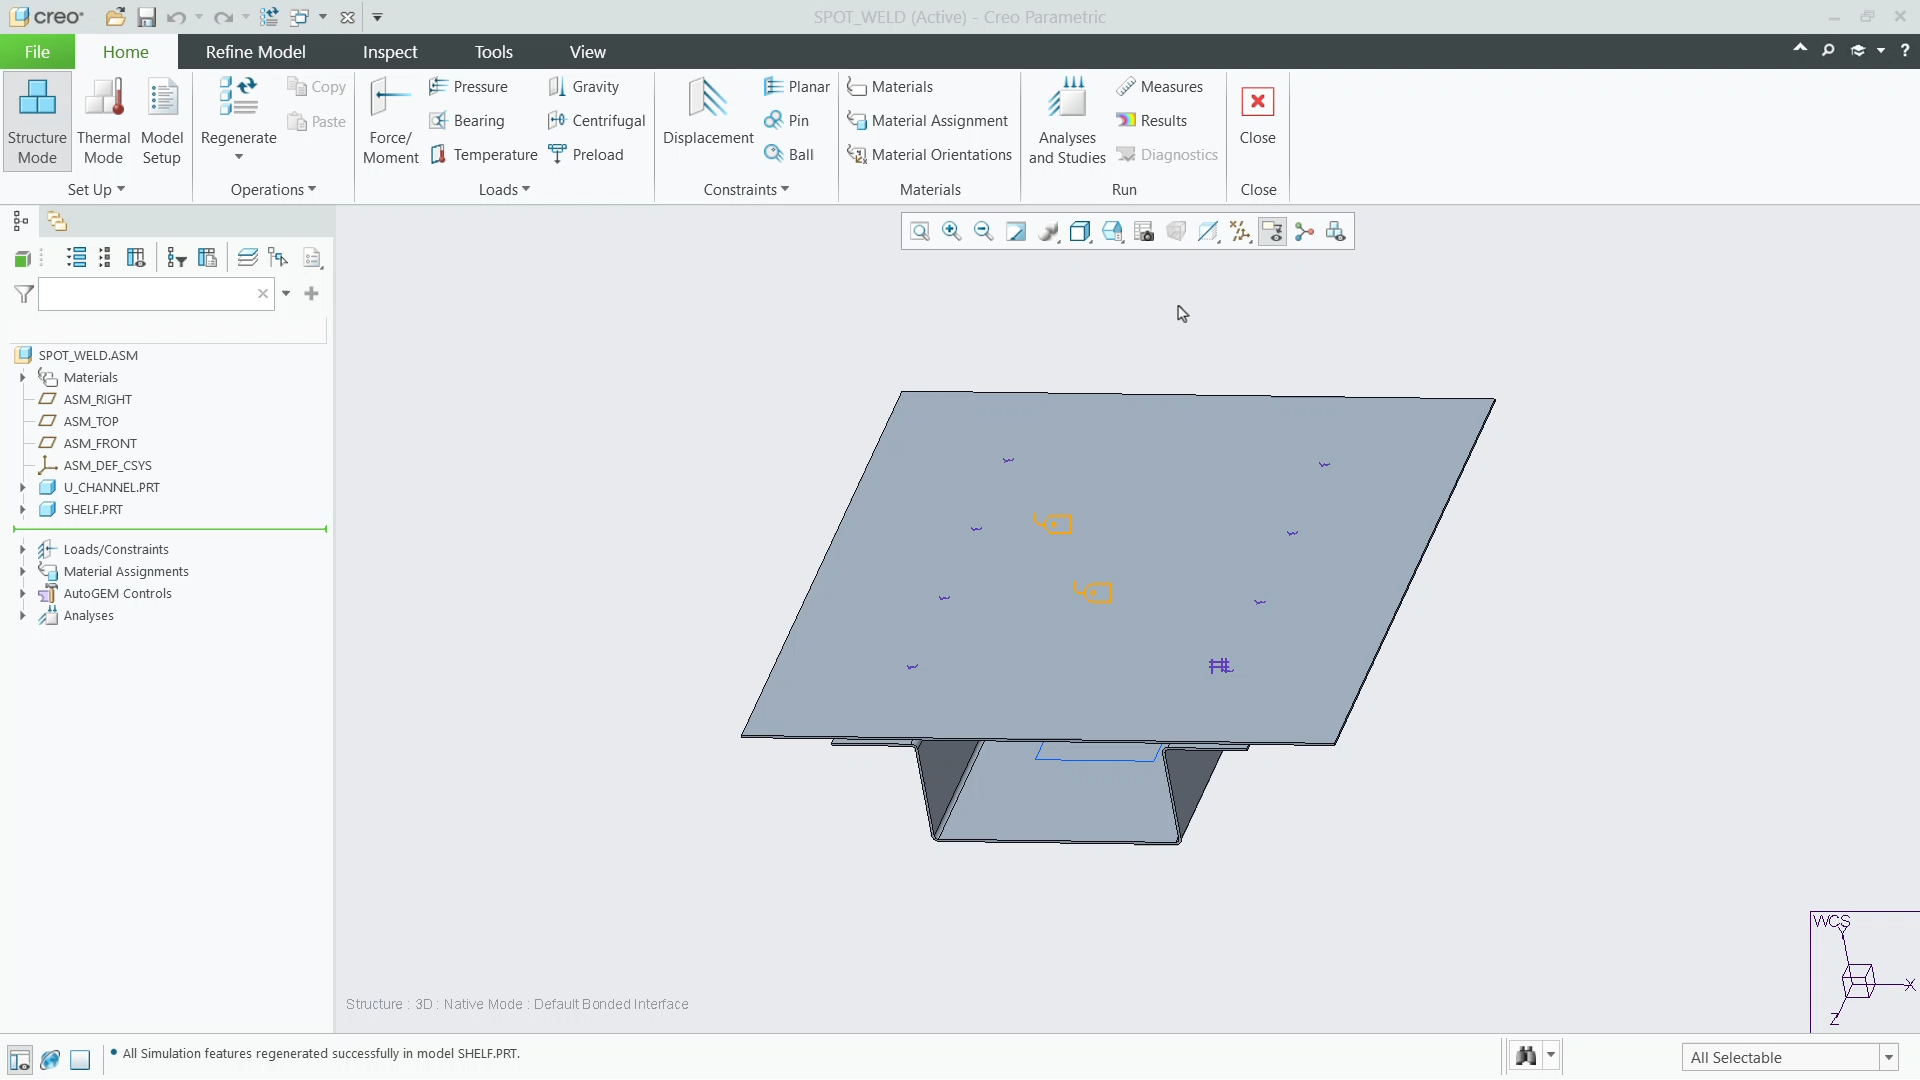1920x1080 pixels.
Task: Expand the U_CHANNEL.PRT tree node
Action: click(22, 487)
